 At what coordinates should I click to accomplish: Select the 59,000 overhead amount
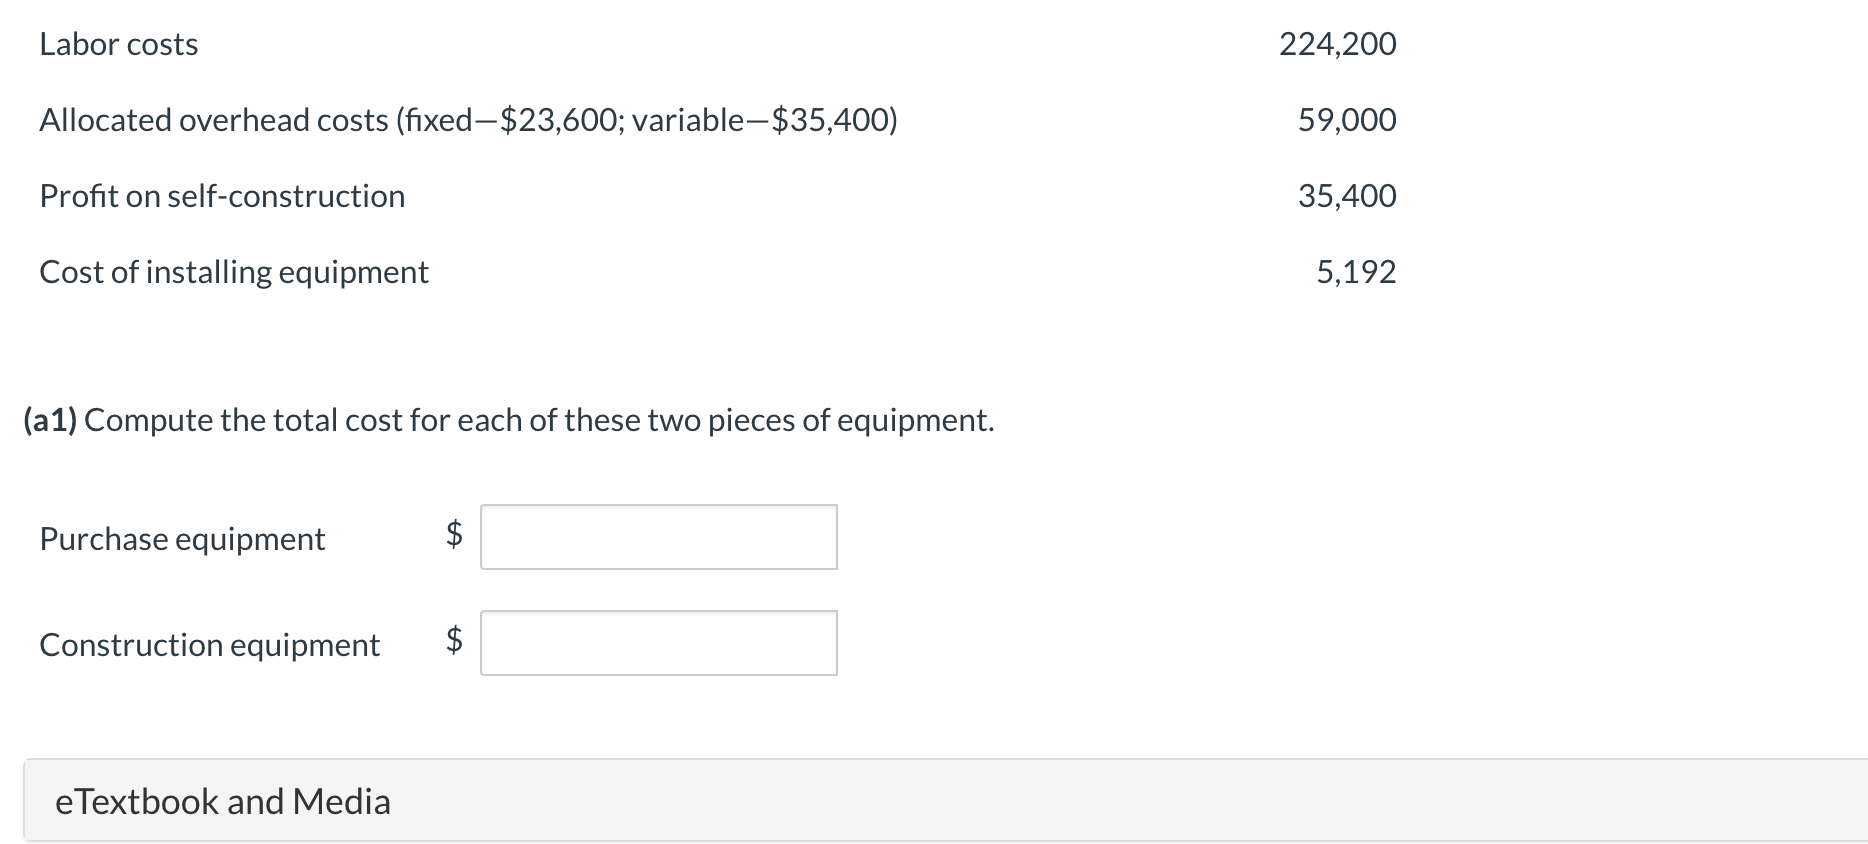[x=1347, y=120]
